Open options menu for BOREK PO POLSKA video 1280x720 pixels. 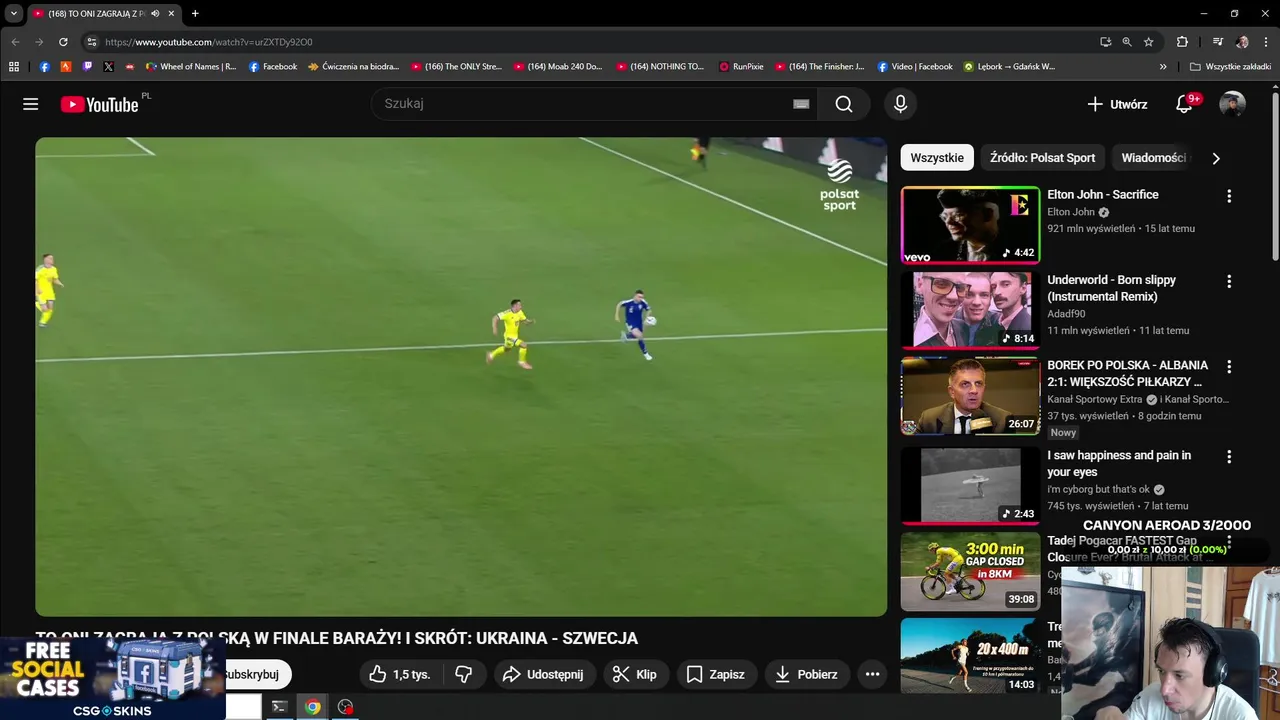click(1229, 367)
